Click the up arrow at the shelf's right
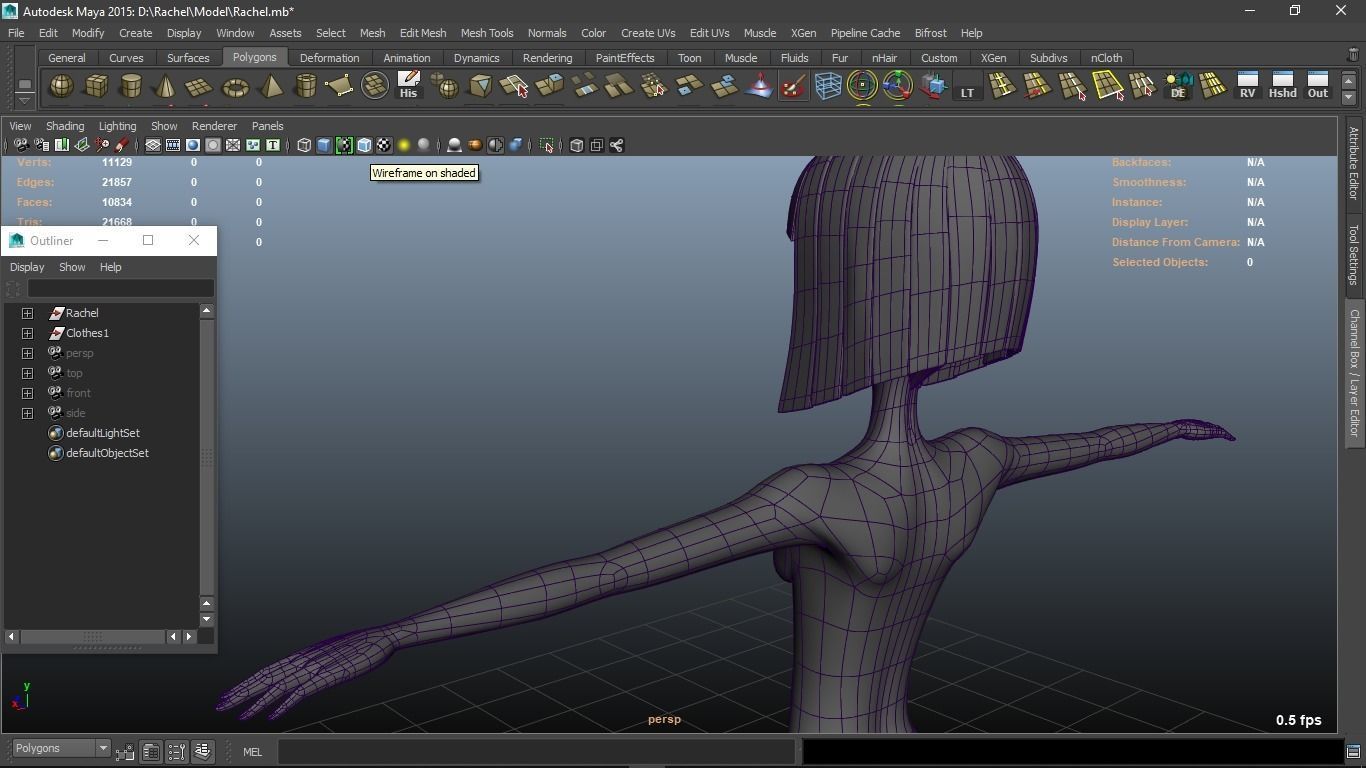 click(x=1348, y=80)
